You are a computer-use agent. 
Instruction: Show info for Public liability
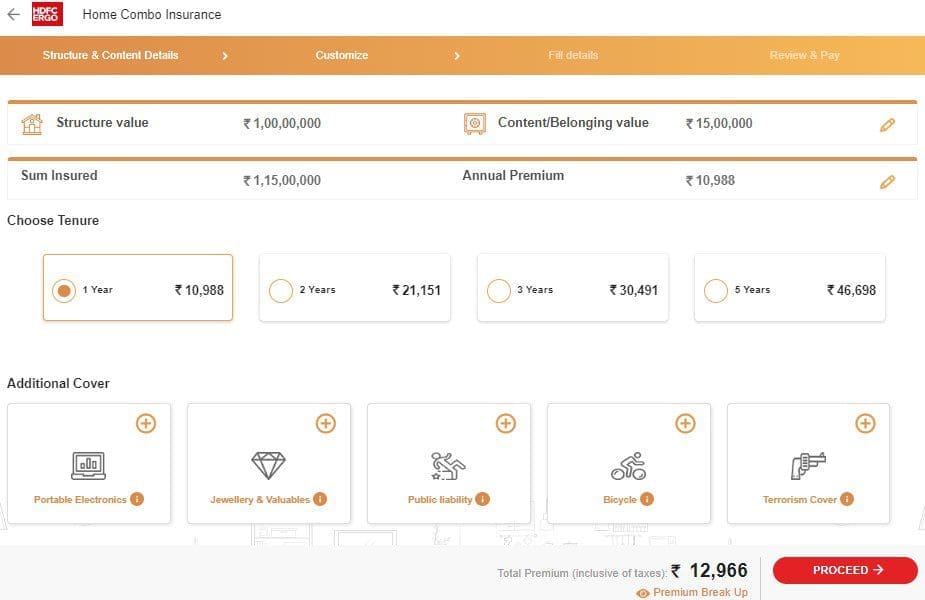(x=483, y=499)
